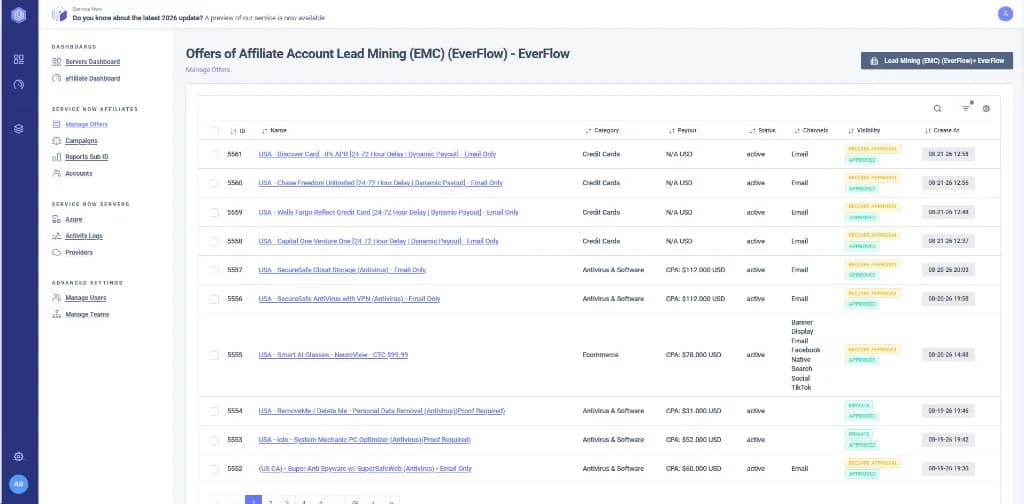Sort the table by Name column
The width and height of the screenshot is (1024, 504).
[x=274, y=131]
